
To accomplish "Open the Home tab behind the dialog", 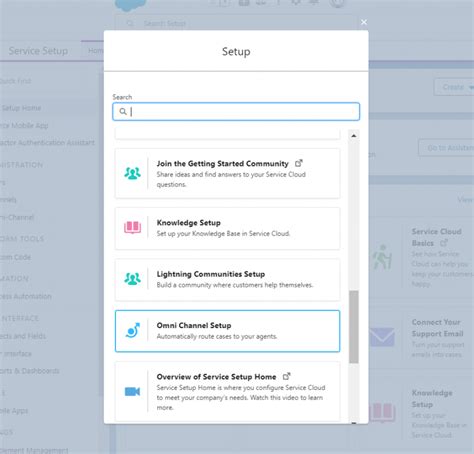I will (95, 51).
